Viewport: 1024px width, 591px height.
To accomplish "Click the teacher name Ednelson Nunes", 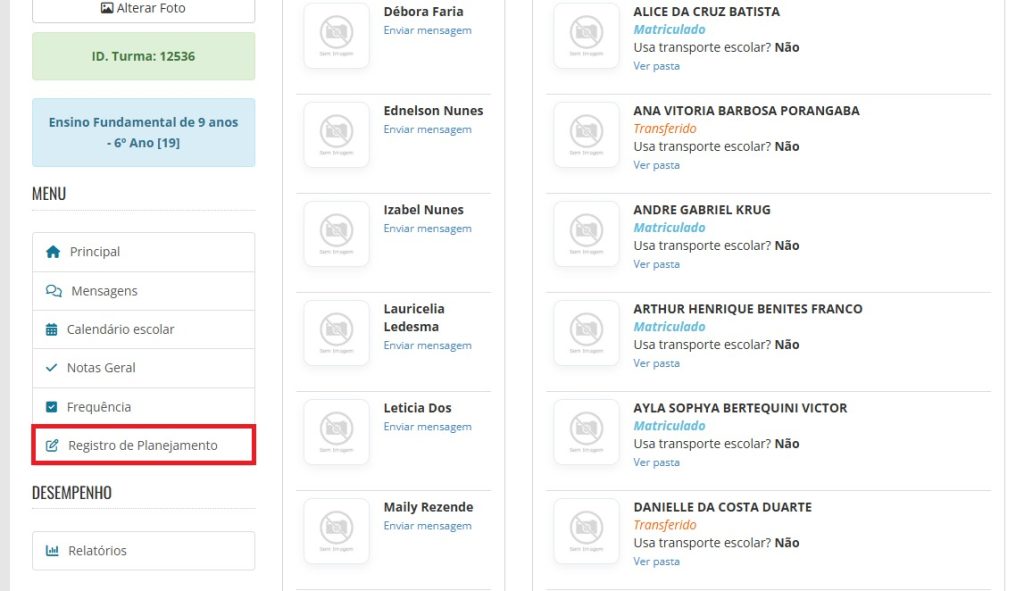I will 433,111.
